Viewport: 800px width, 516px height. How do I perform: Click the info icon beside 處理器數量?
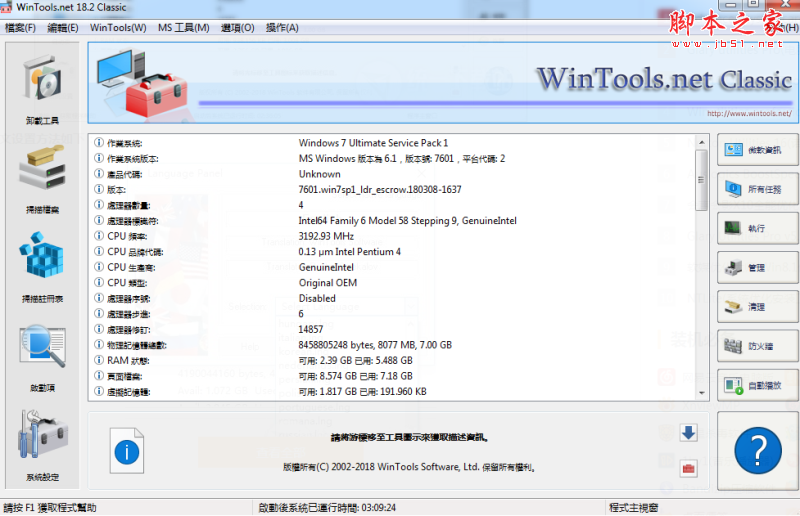[x=99, y=205]
